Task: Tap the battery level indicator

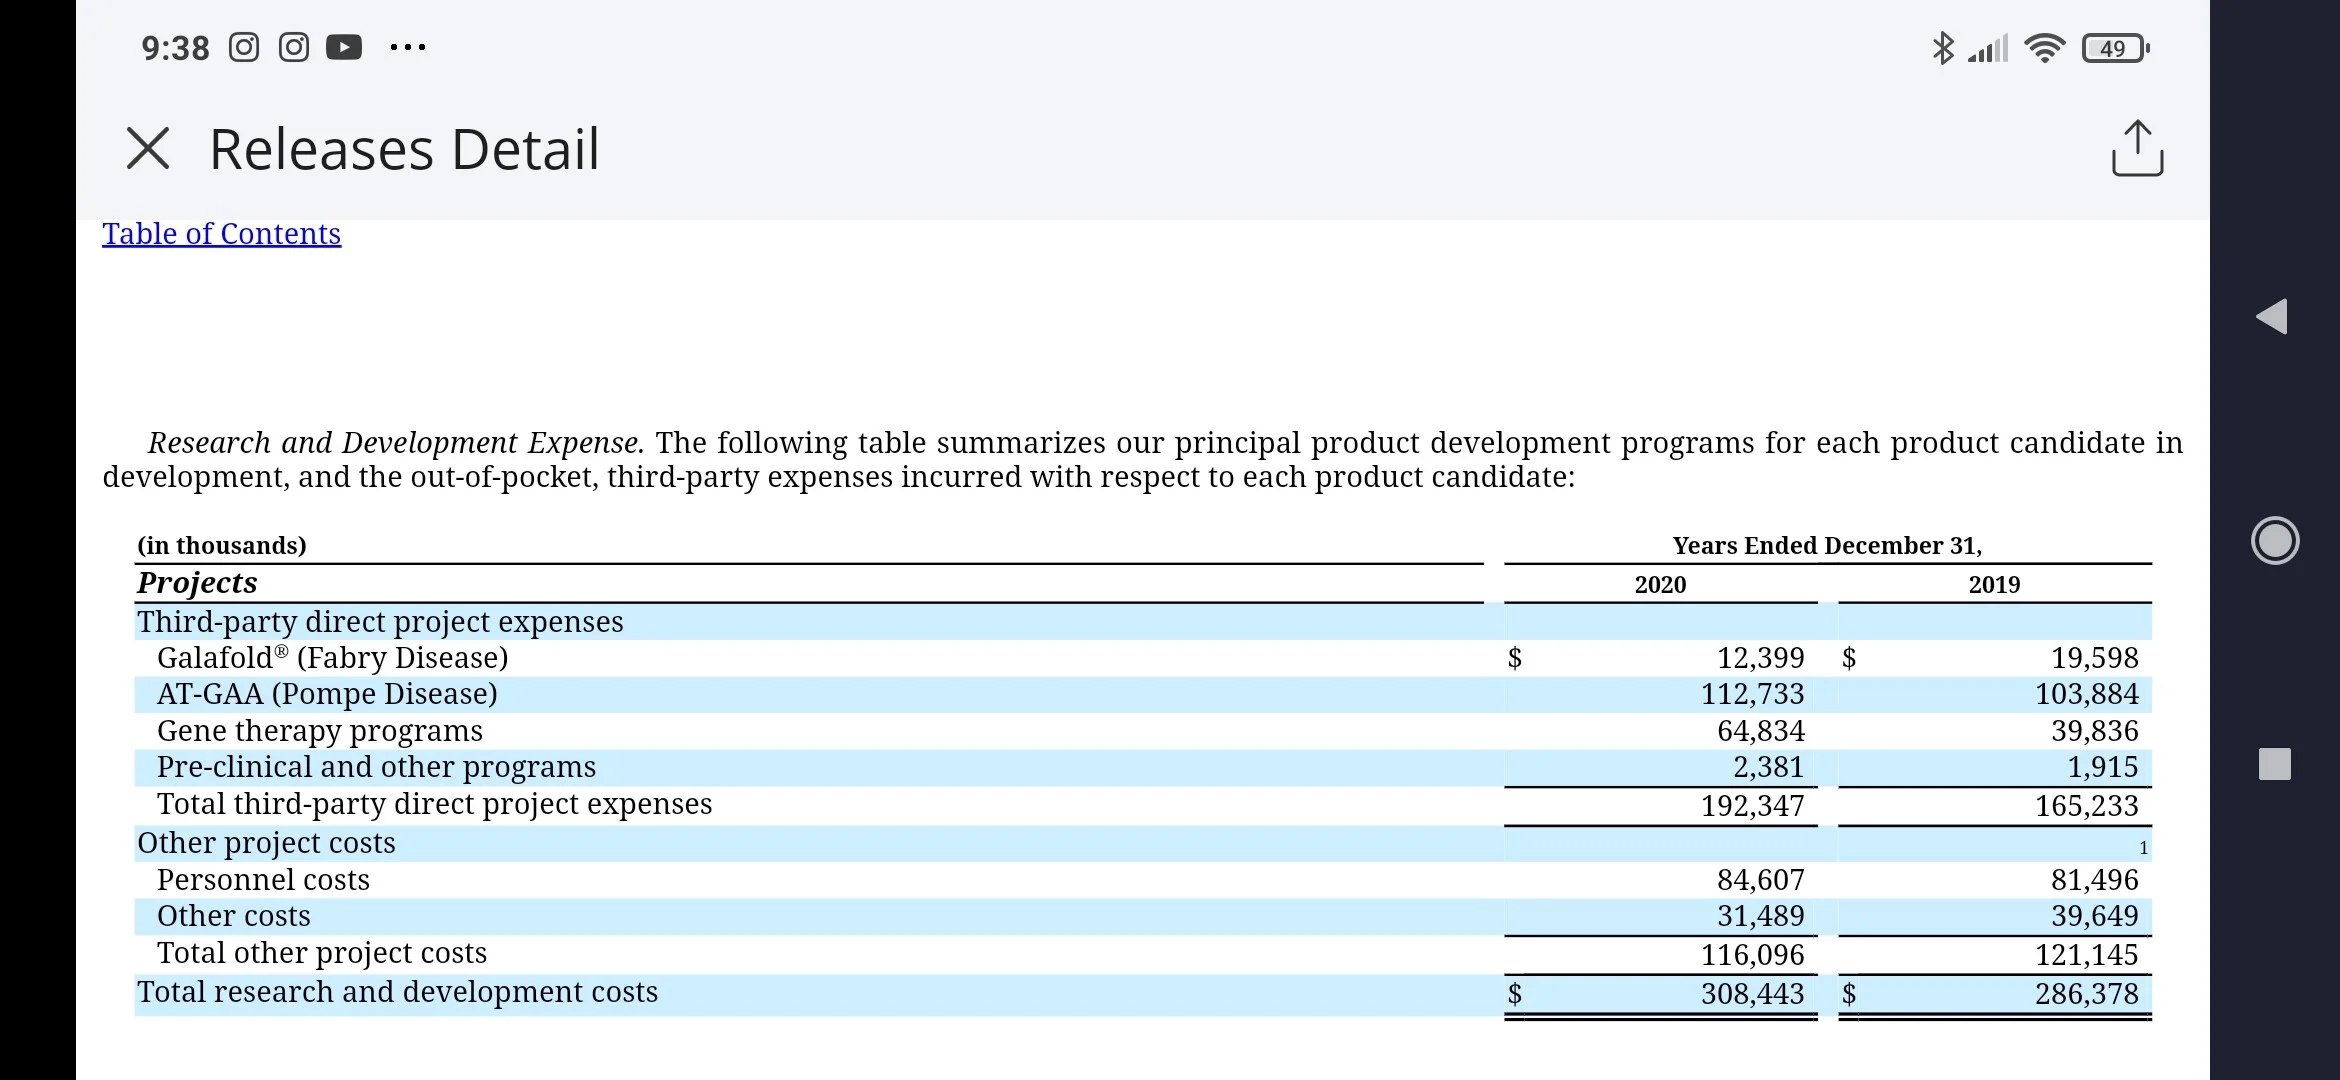Action: tap(2115, 48)
